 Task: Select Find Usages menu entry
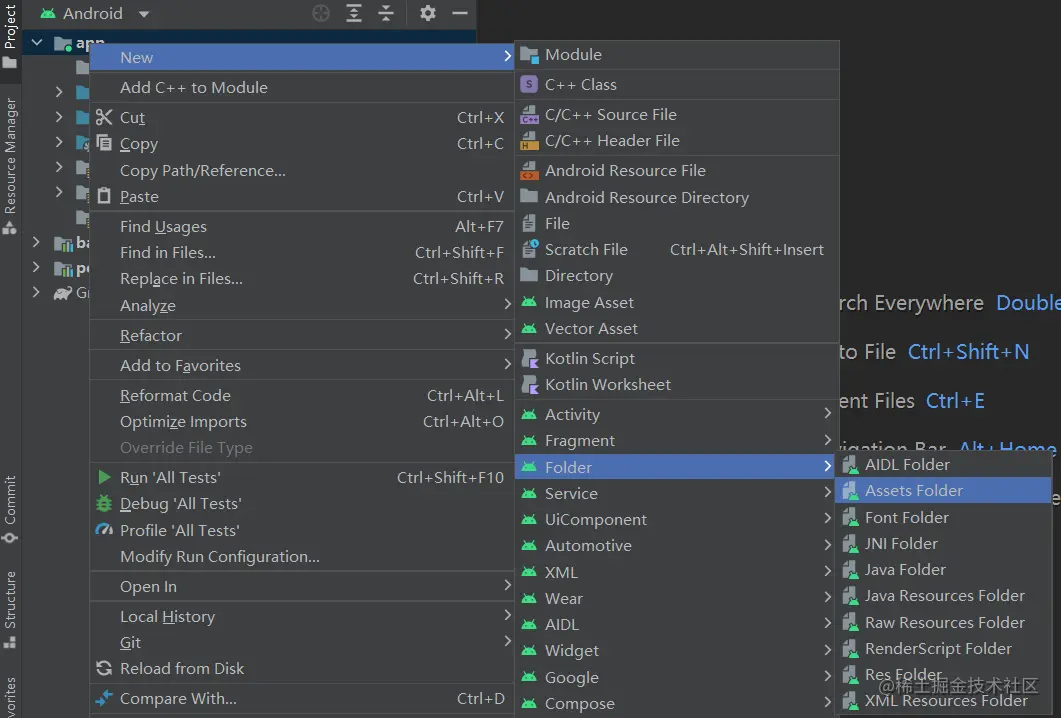(x=302, y=226)
